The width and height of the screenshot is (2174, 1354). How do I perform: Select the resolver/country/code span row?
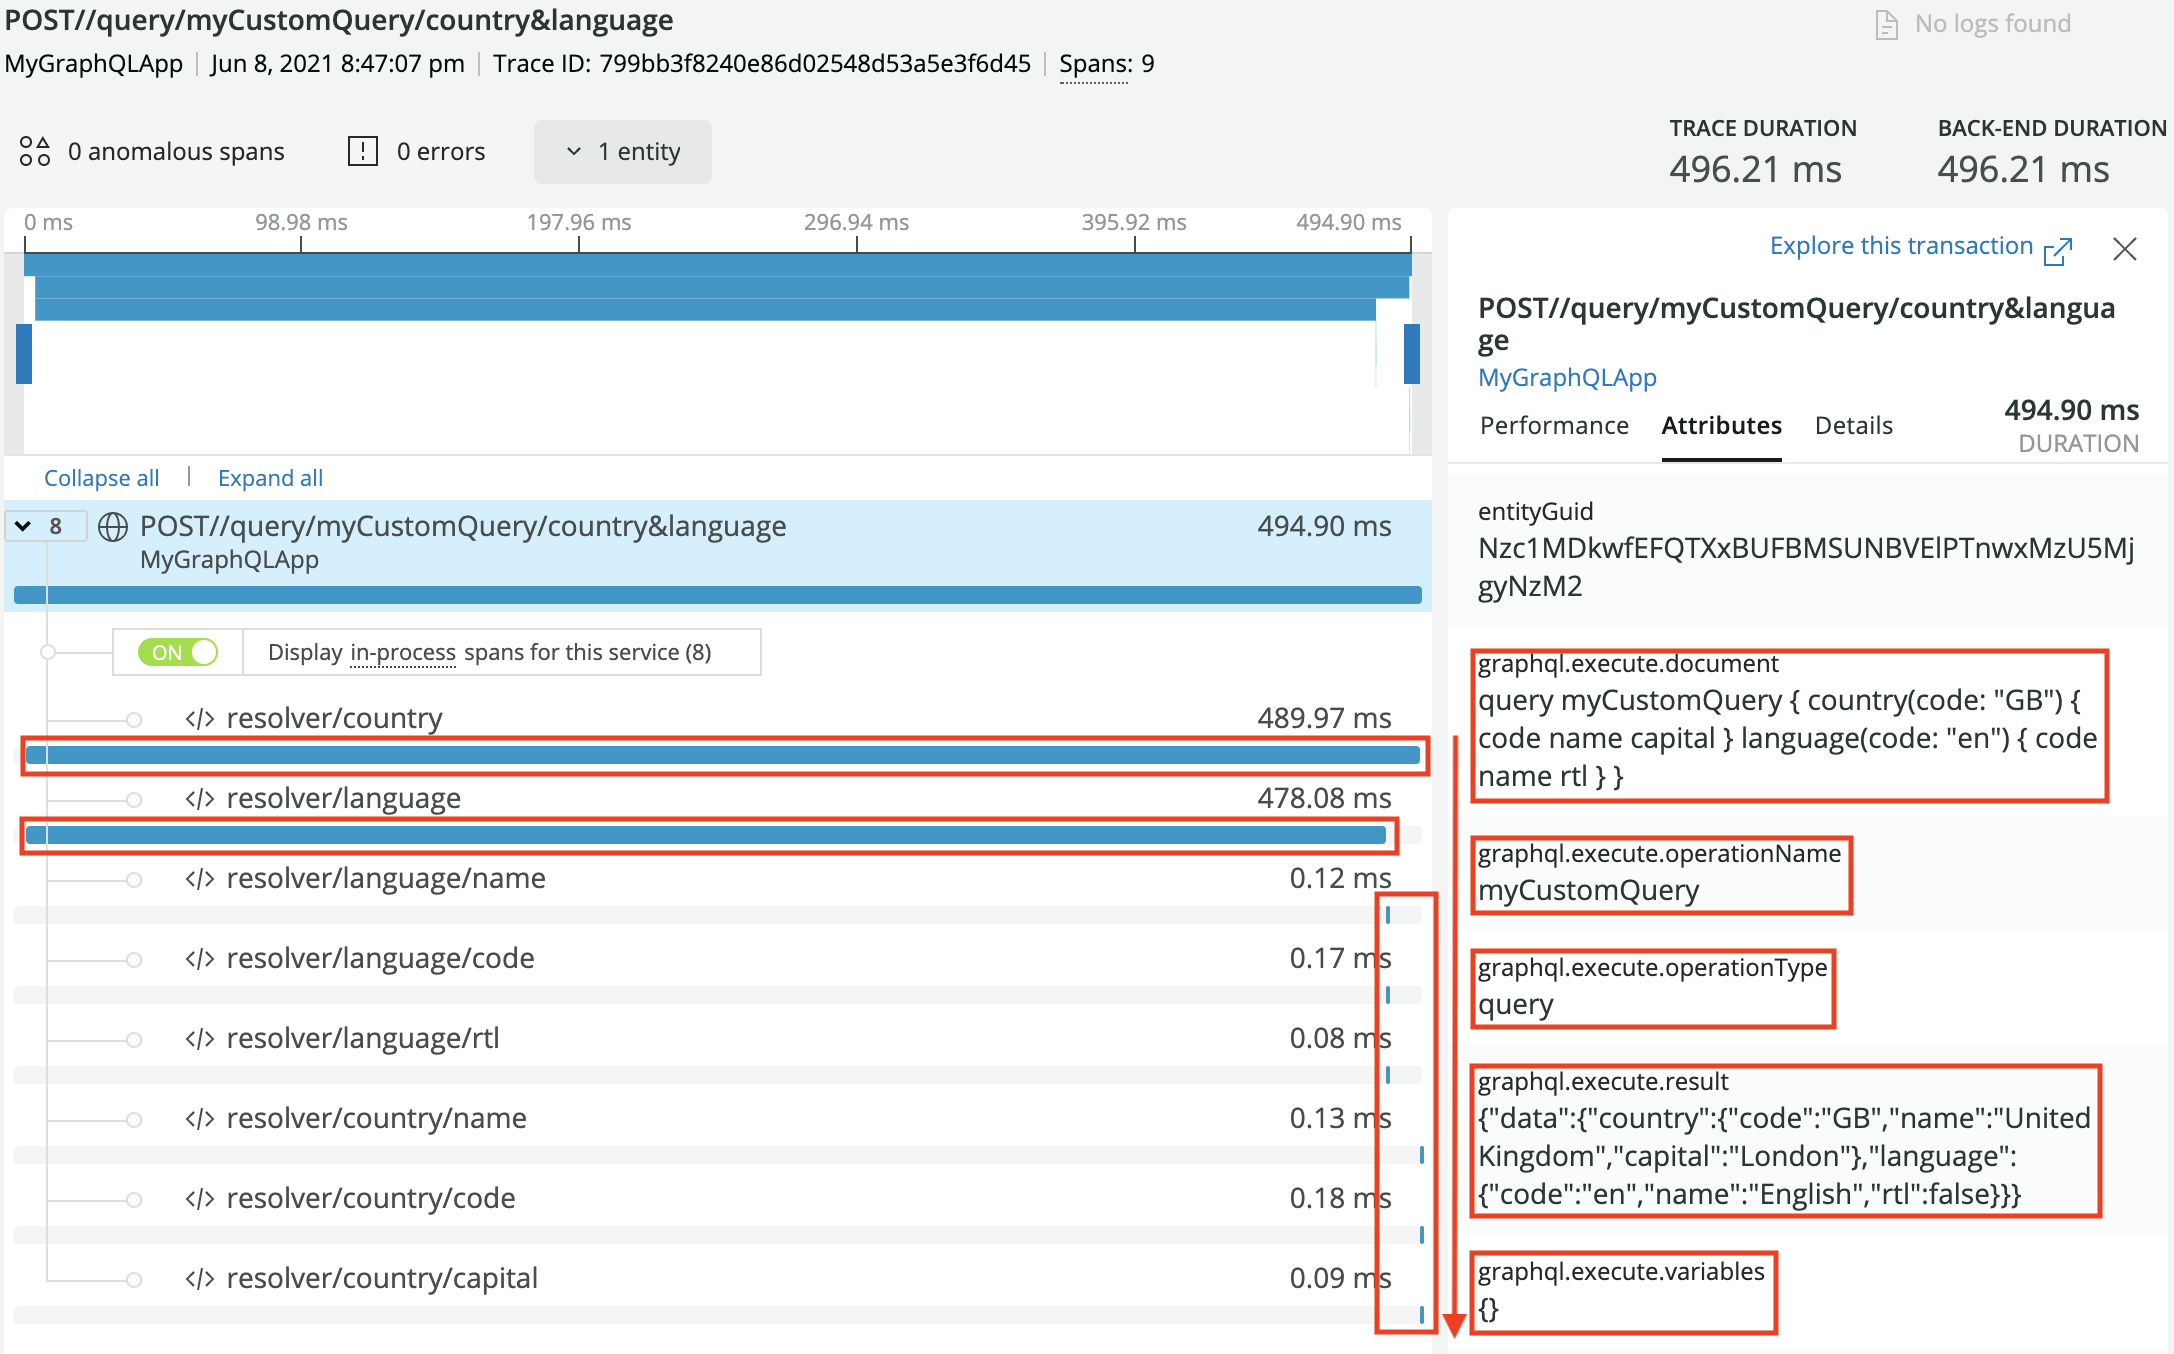coord(370,1198)
